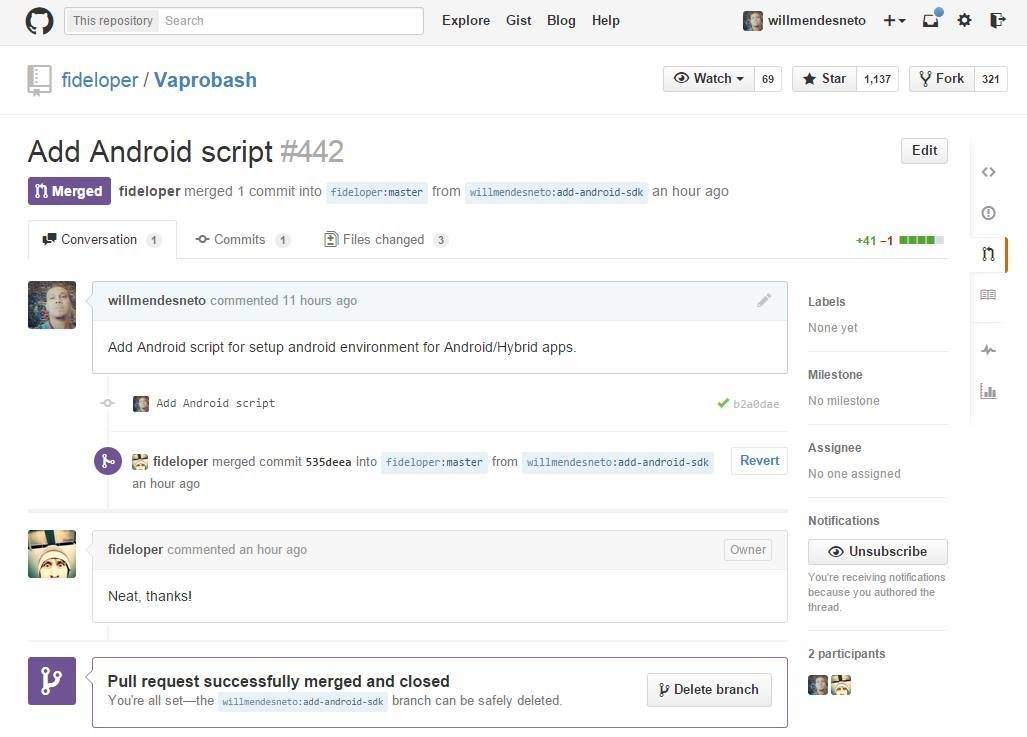The height and width of the screenshot is (737, 1027).
Task: Open merged commit 535deea
Action: 328,463
